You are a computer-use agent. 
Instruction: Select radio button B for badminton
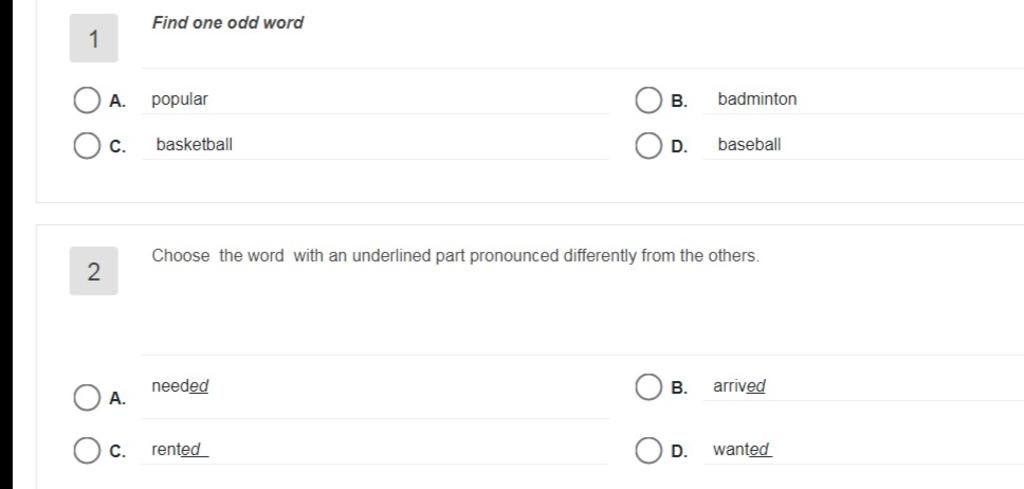[648, 101]
